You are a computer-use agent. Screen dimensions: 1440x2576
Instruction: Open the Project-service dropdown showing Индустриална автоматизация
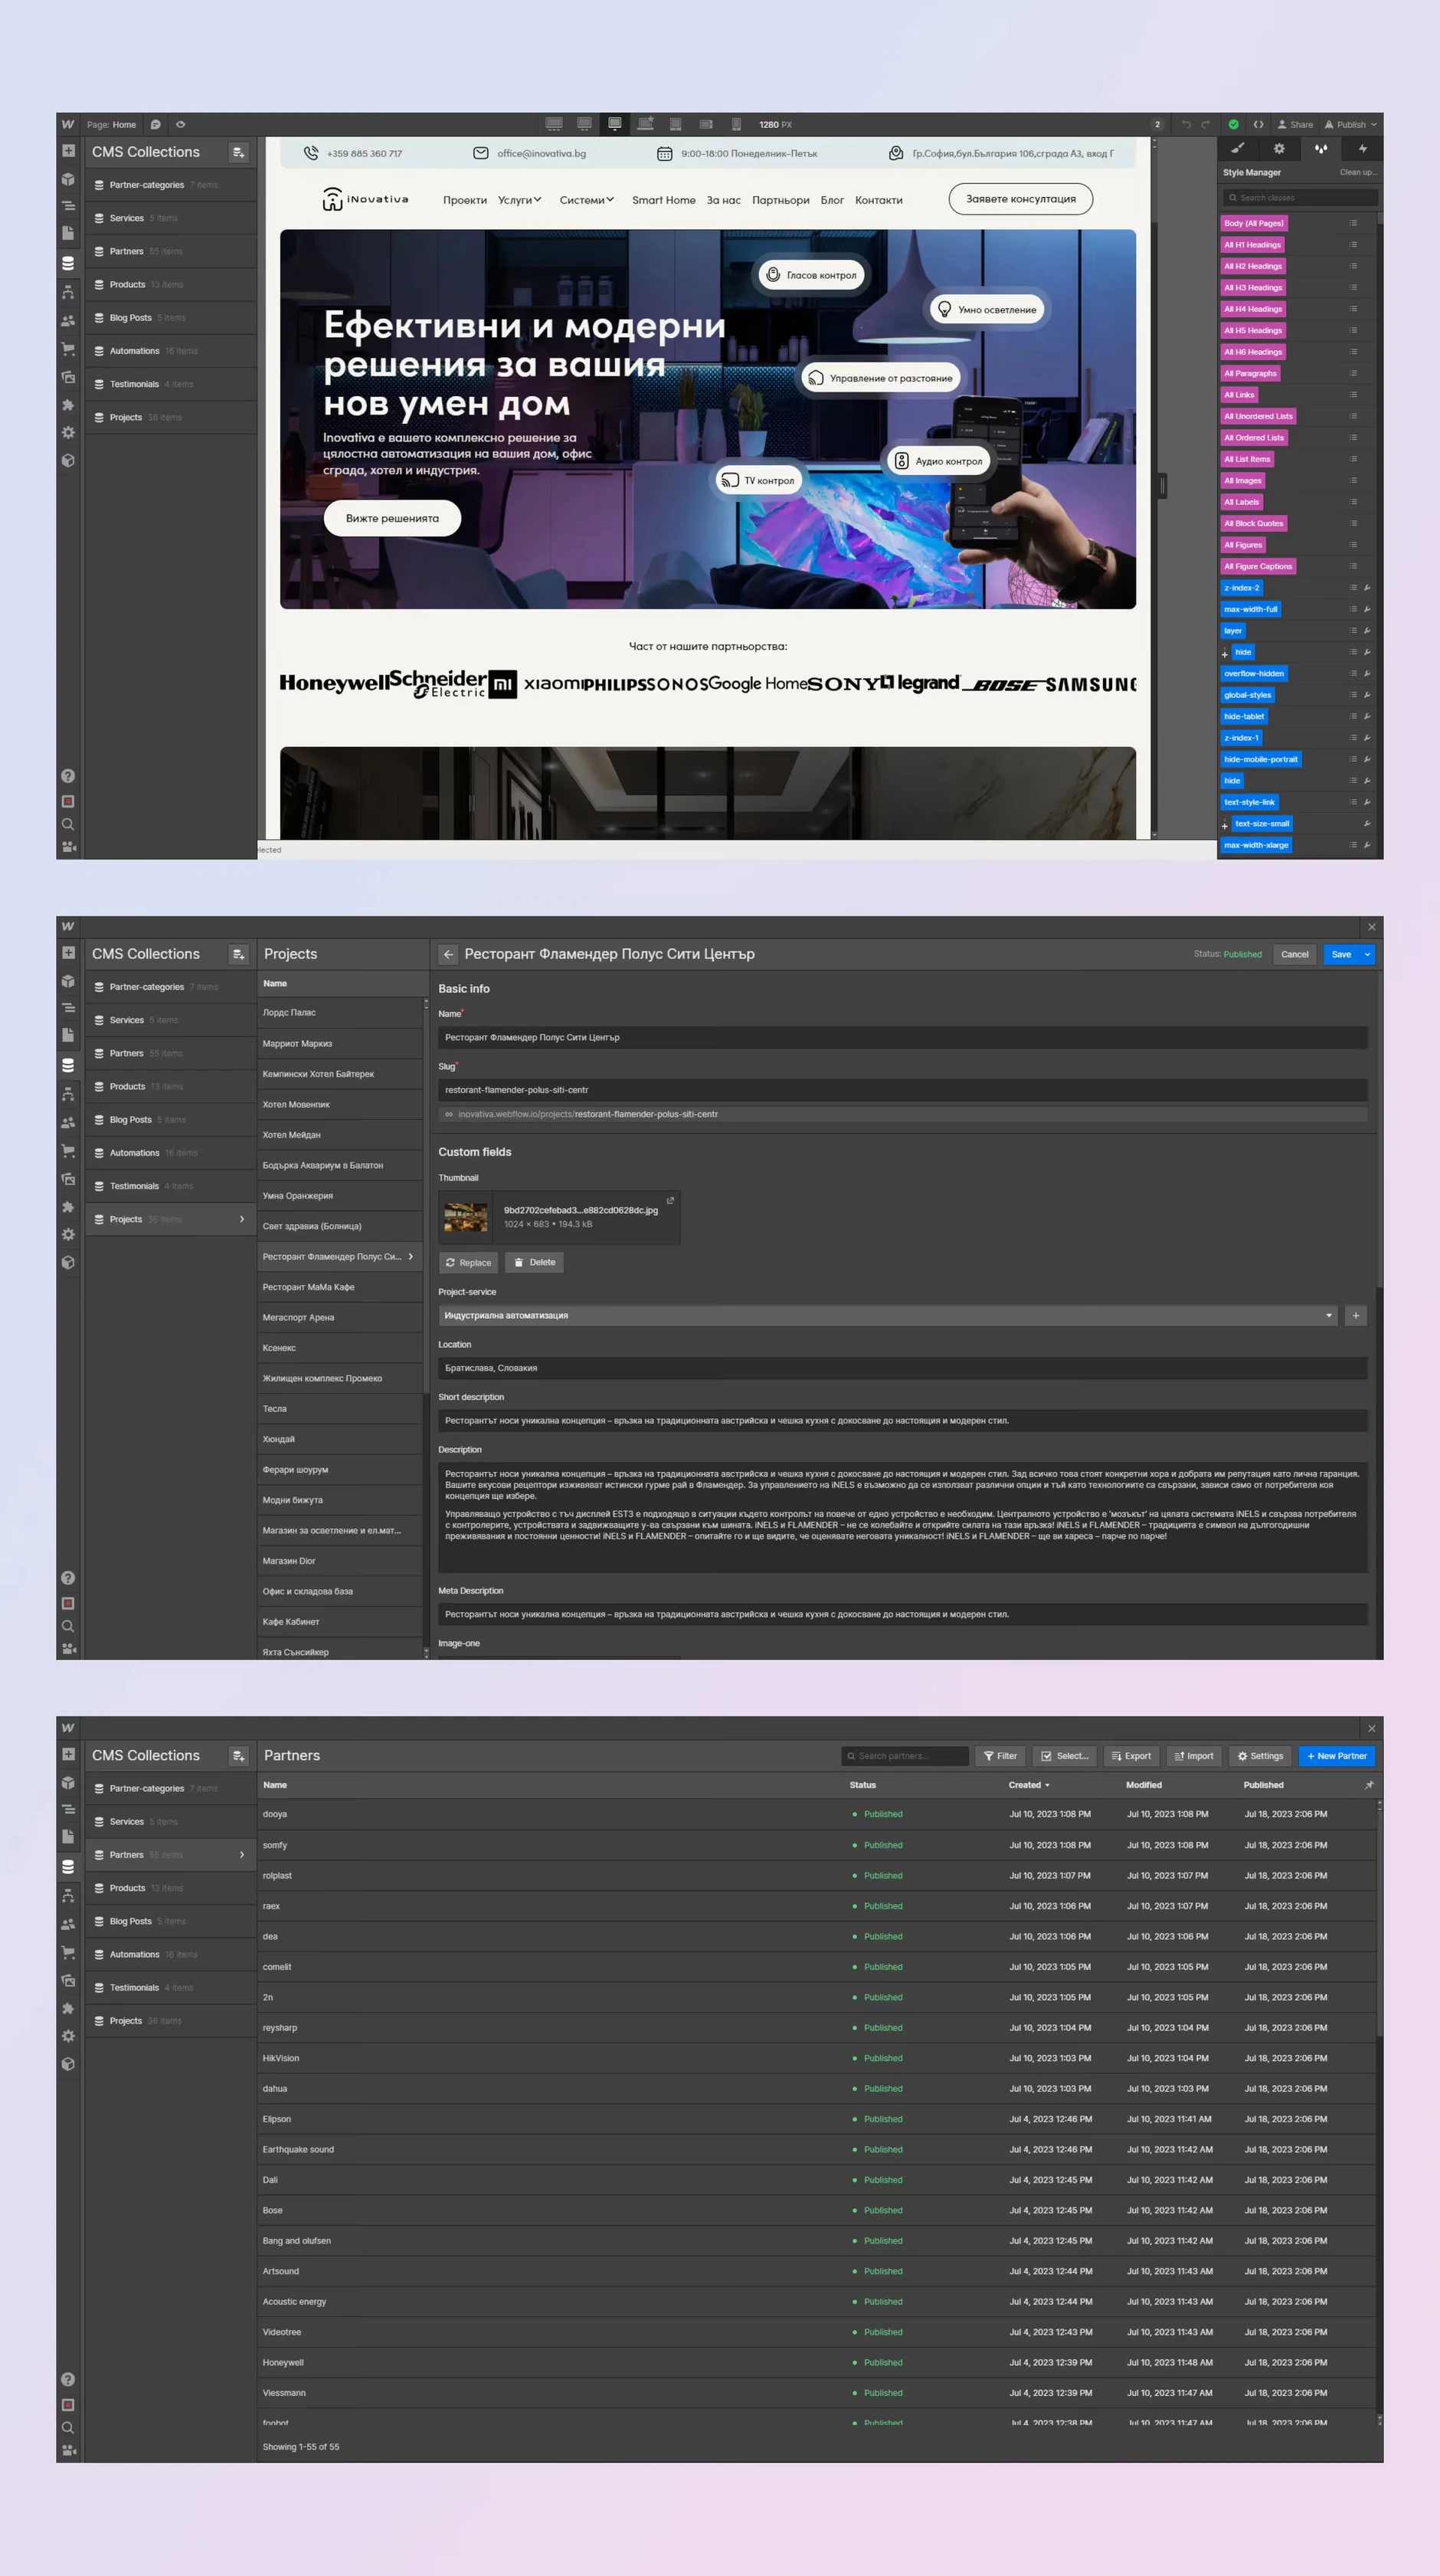tap(888, 1316)
